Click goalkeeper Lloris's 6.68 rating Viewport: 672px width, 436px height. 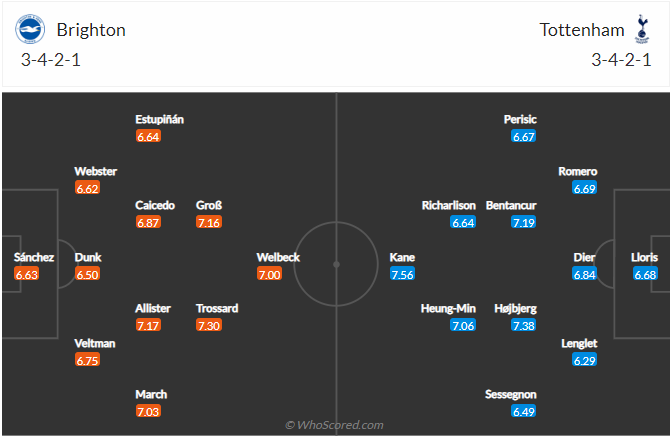pyautogui.click(x=645, y=274)
